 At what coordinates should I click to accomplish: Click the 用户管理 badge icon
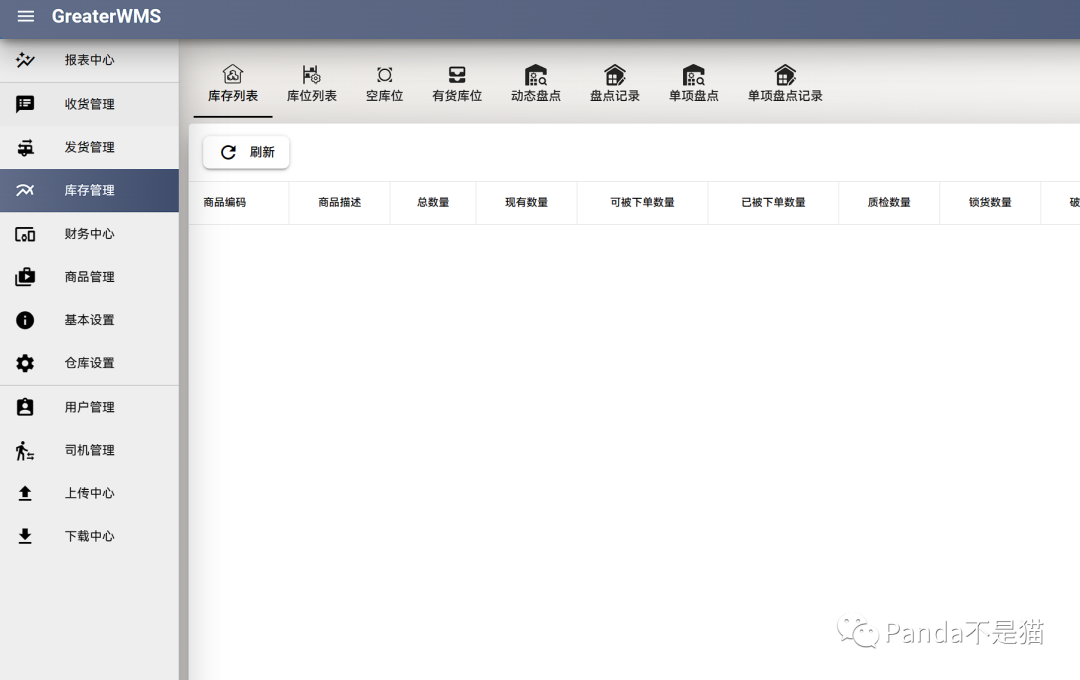tap(25, 407)
